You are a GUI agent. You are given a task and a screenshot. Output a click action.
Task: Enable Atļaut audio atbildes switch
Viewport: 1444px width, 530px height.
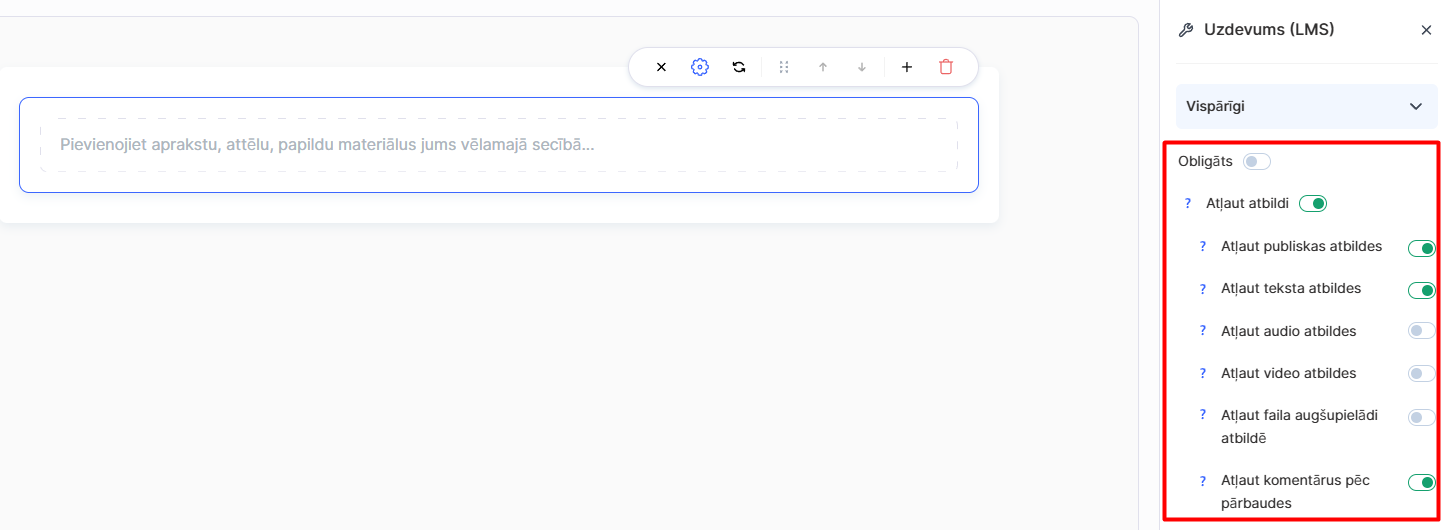point(1421,331)
